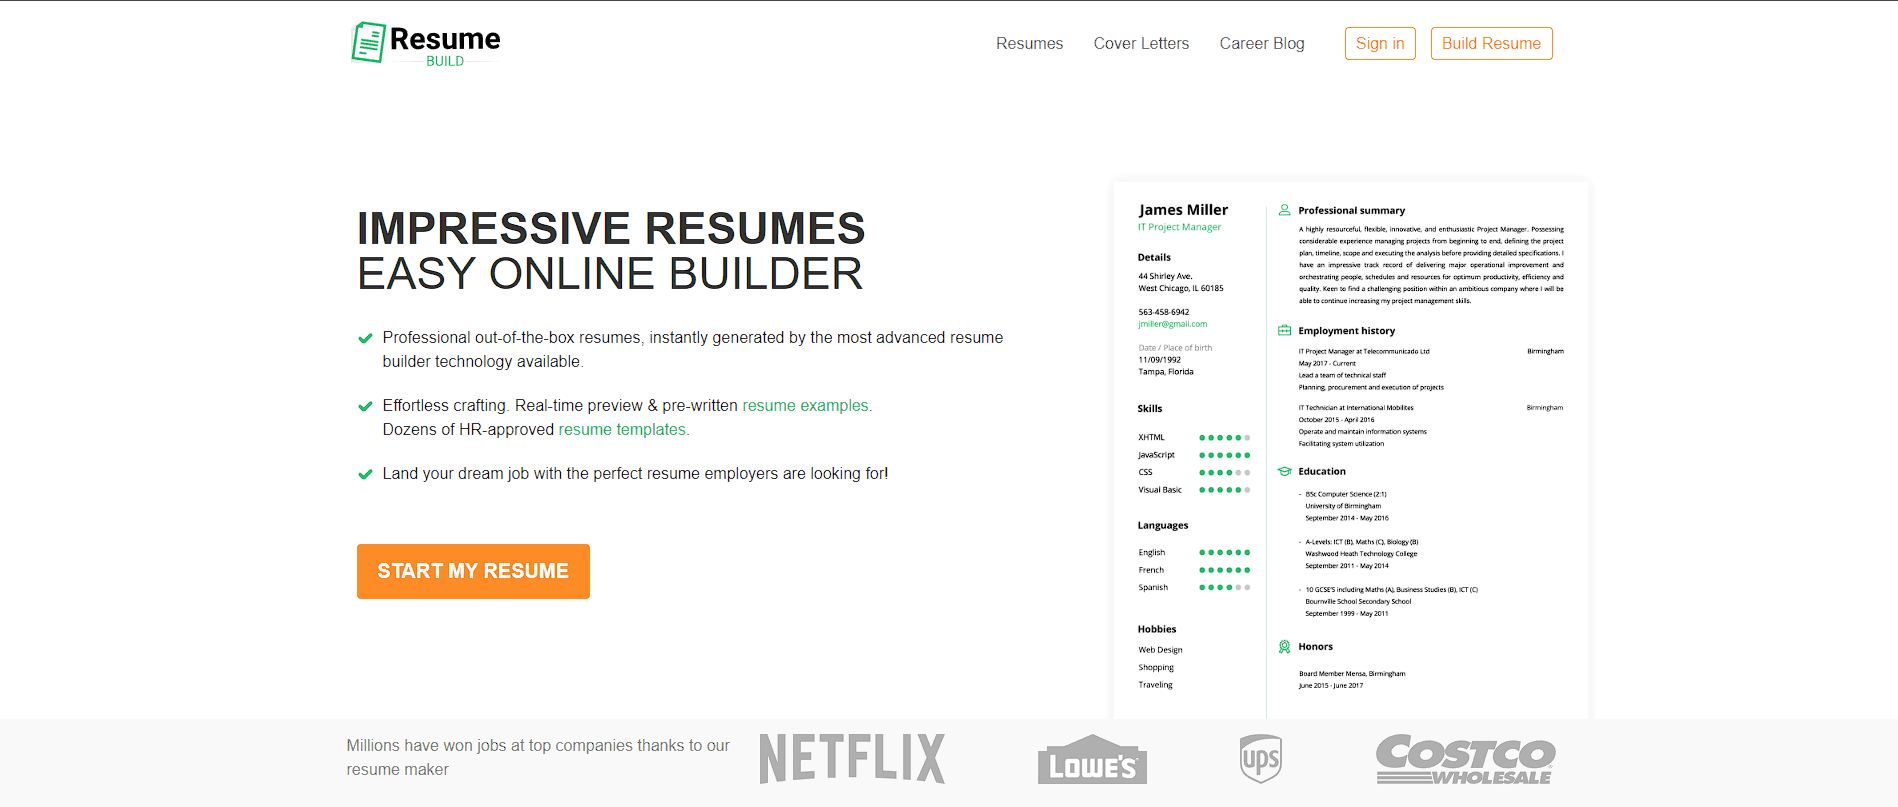Image resolution: width=1898 pixels, height=807 pixels.
Task: Click the Lowe's logo
Action: pyautogui.click(x=1092, y=760)
